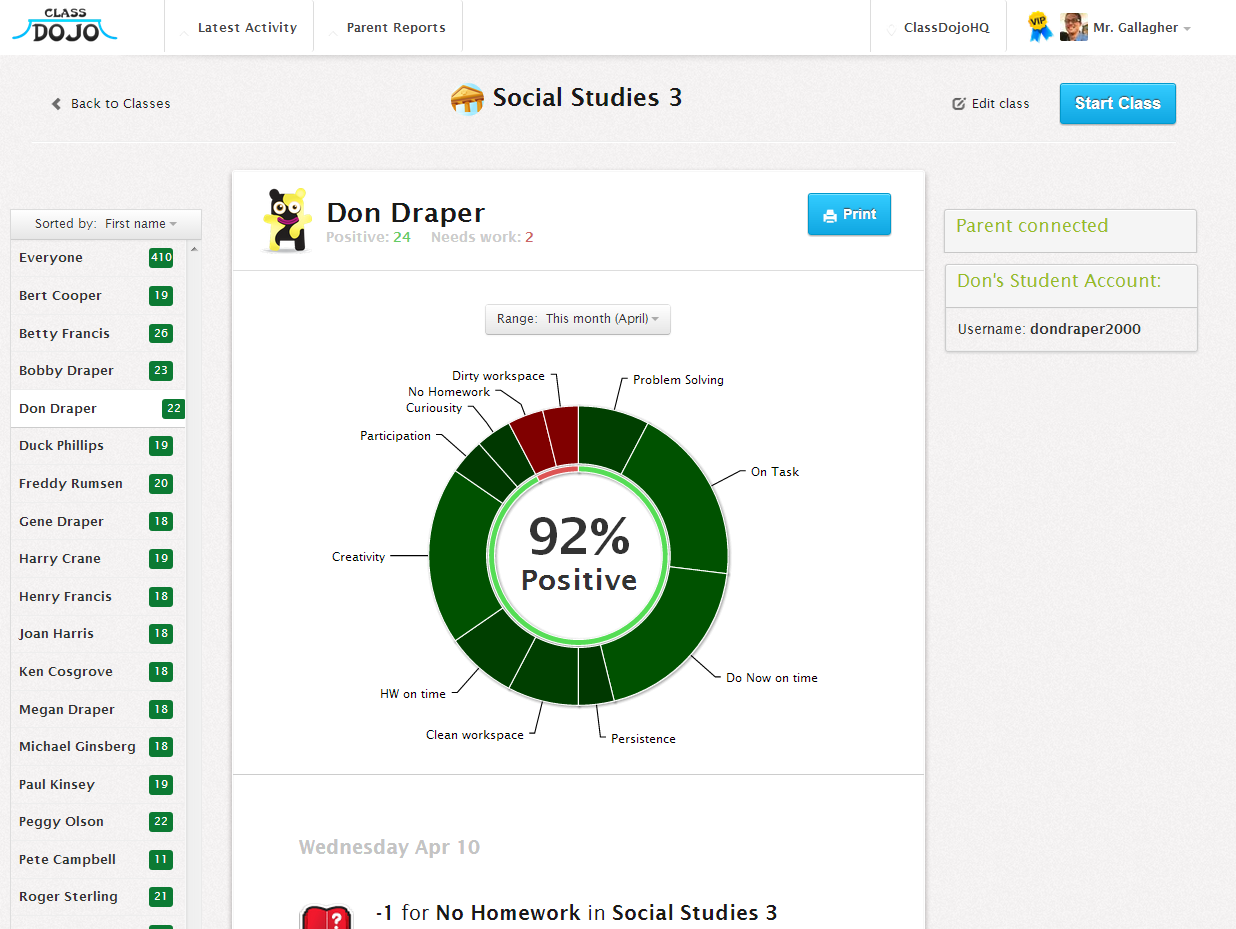The image size is (1236, 929).
Task: Click the Social Studies 3 class icon
Action: click(x=467, y=99)
